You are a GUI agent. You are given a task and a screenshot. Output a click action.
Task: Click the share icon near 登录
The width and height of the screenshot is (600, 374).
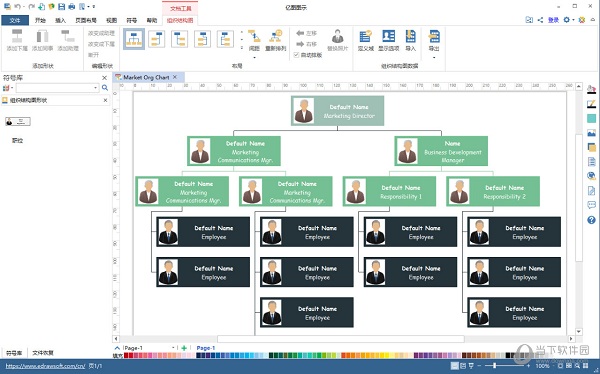pyautogui.click(x=540, y=20)
